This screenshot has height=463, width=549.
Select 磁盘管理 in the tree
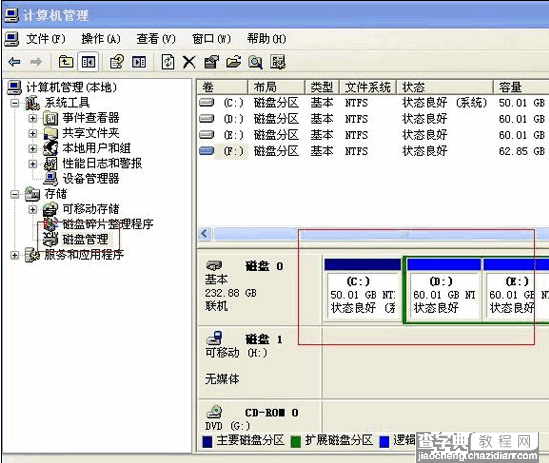point(85,240)
